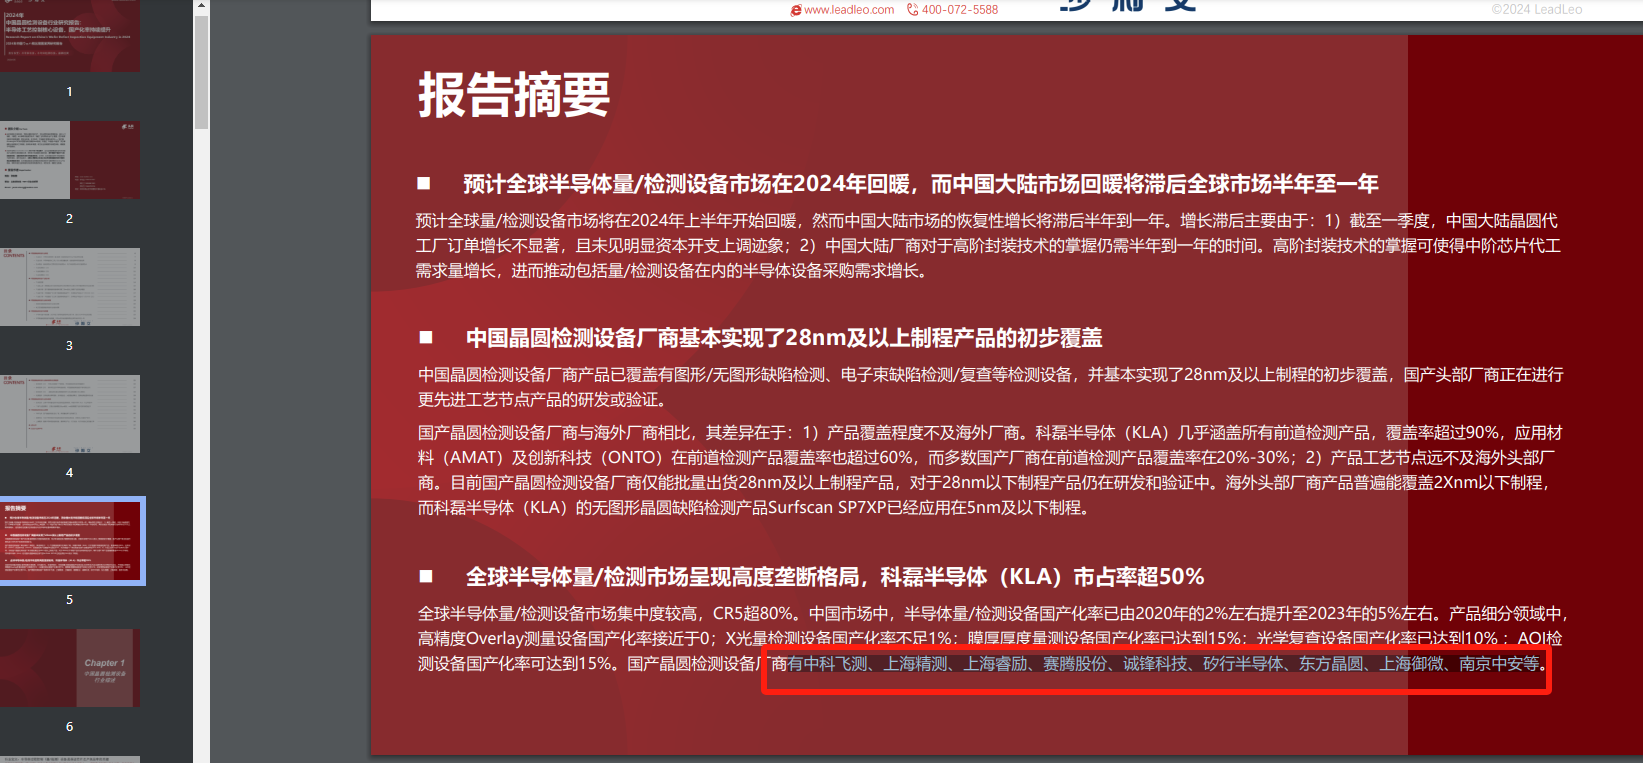Click the phone icon beside 400-072-5588
This screenshot has height=763, width=1643.
click(912, 10)
